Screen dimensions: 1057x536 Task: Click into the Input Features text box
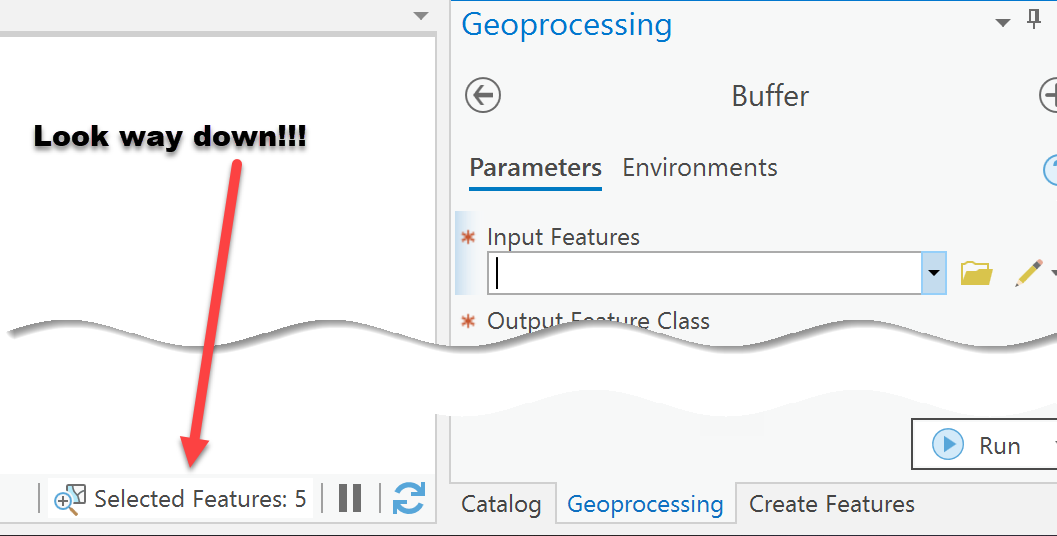coord(705,273)
